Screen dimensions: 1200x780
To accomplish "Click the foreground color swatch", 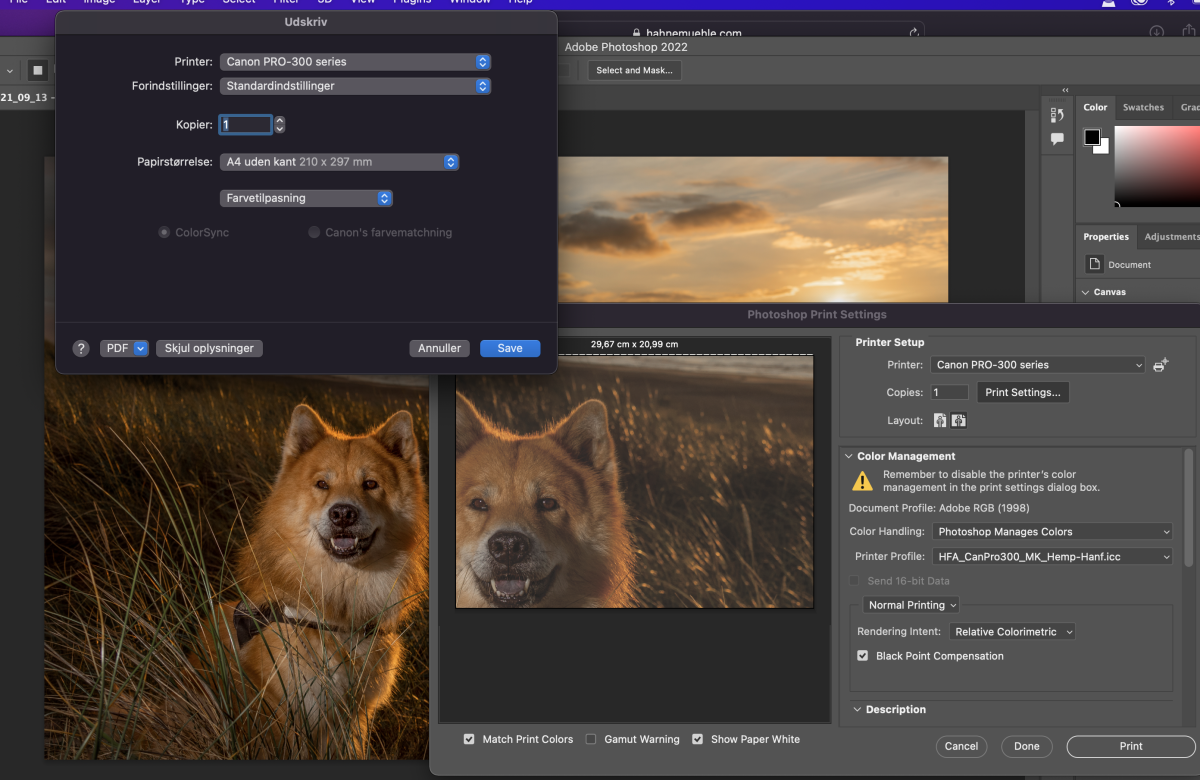I will point(1093,137).
